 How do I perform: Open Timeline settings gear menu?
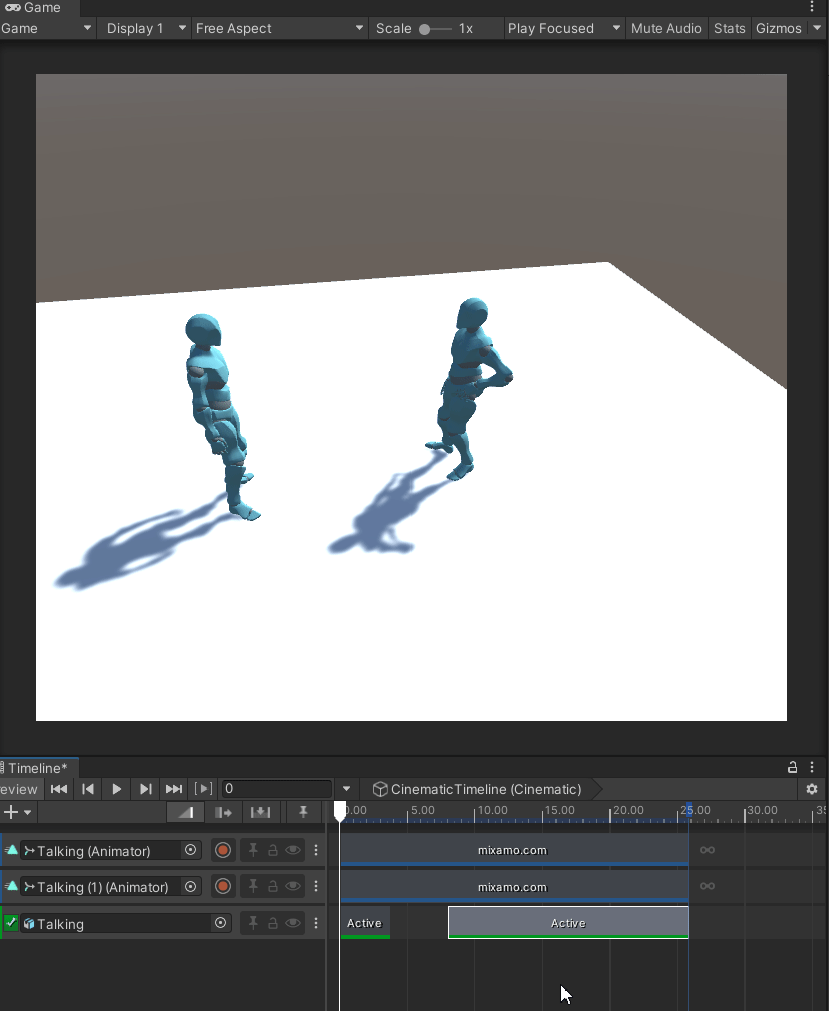812,789
